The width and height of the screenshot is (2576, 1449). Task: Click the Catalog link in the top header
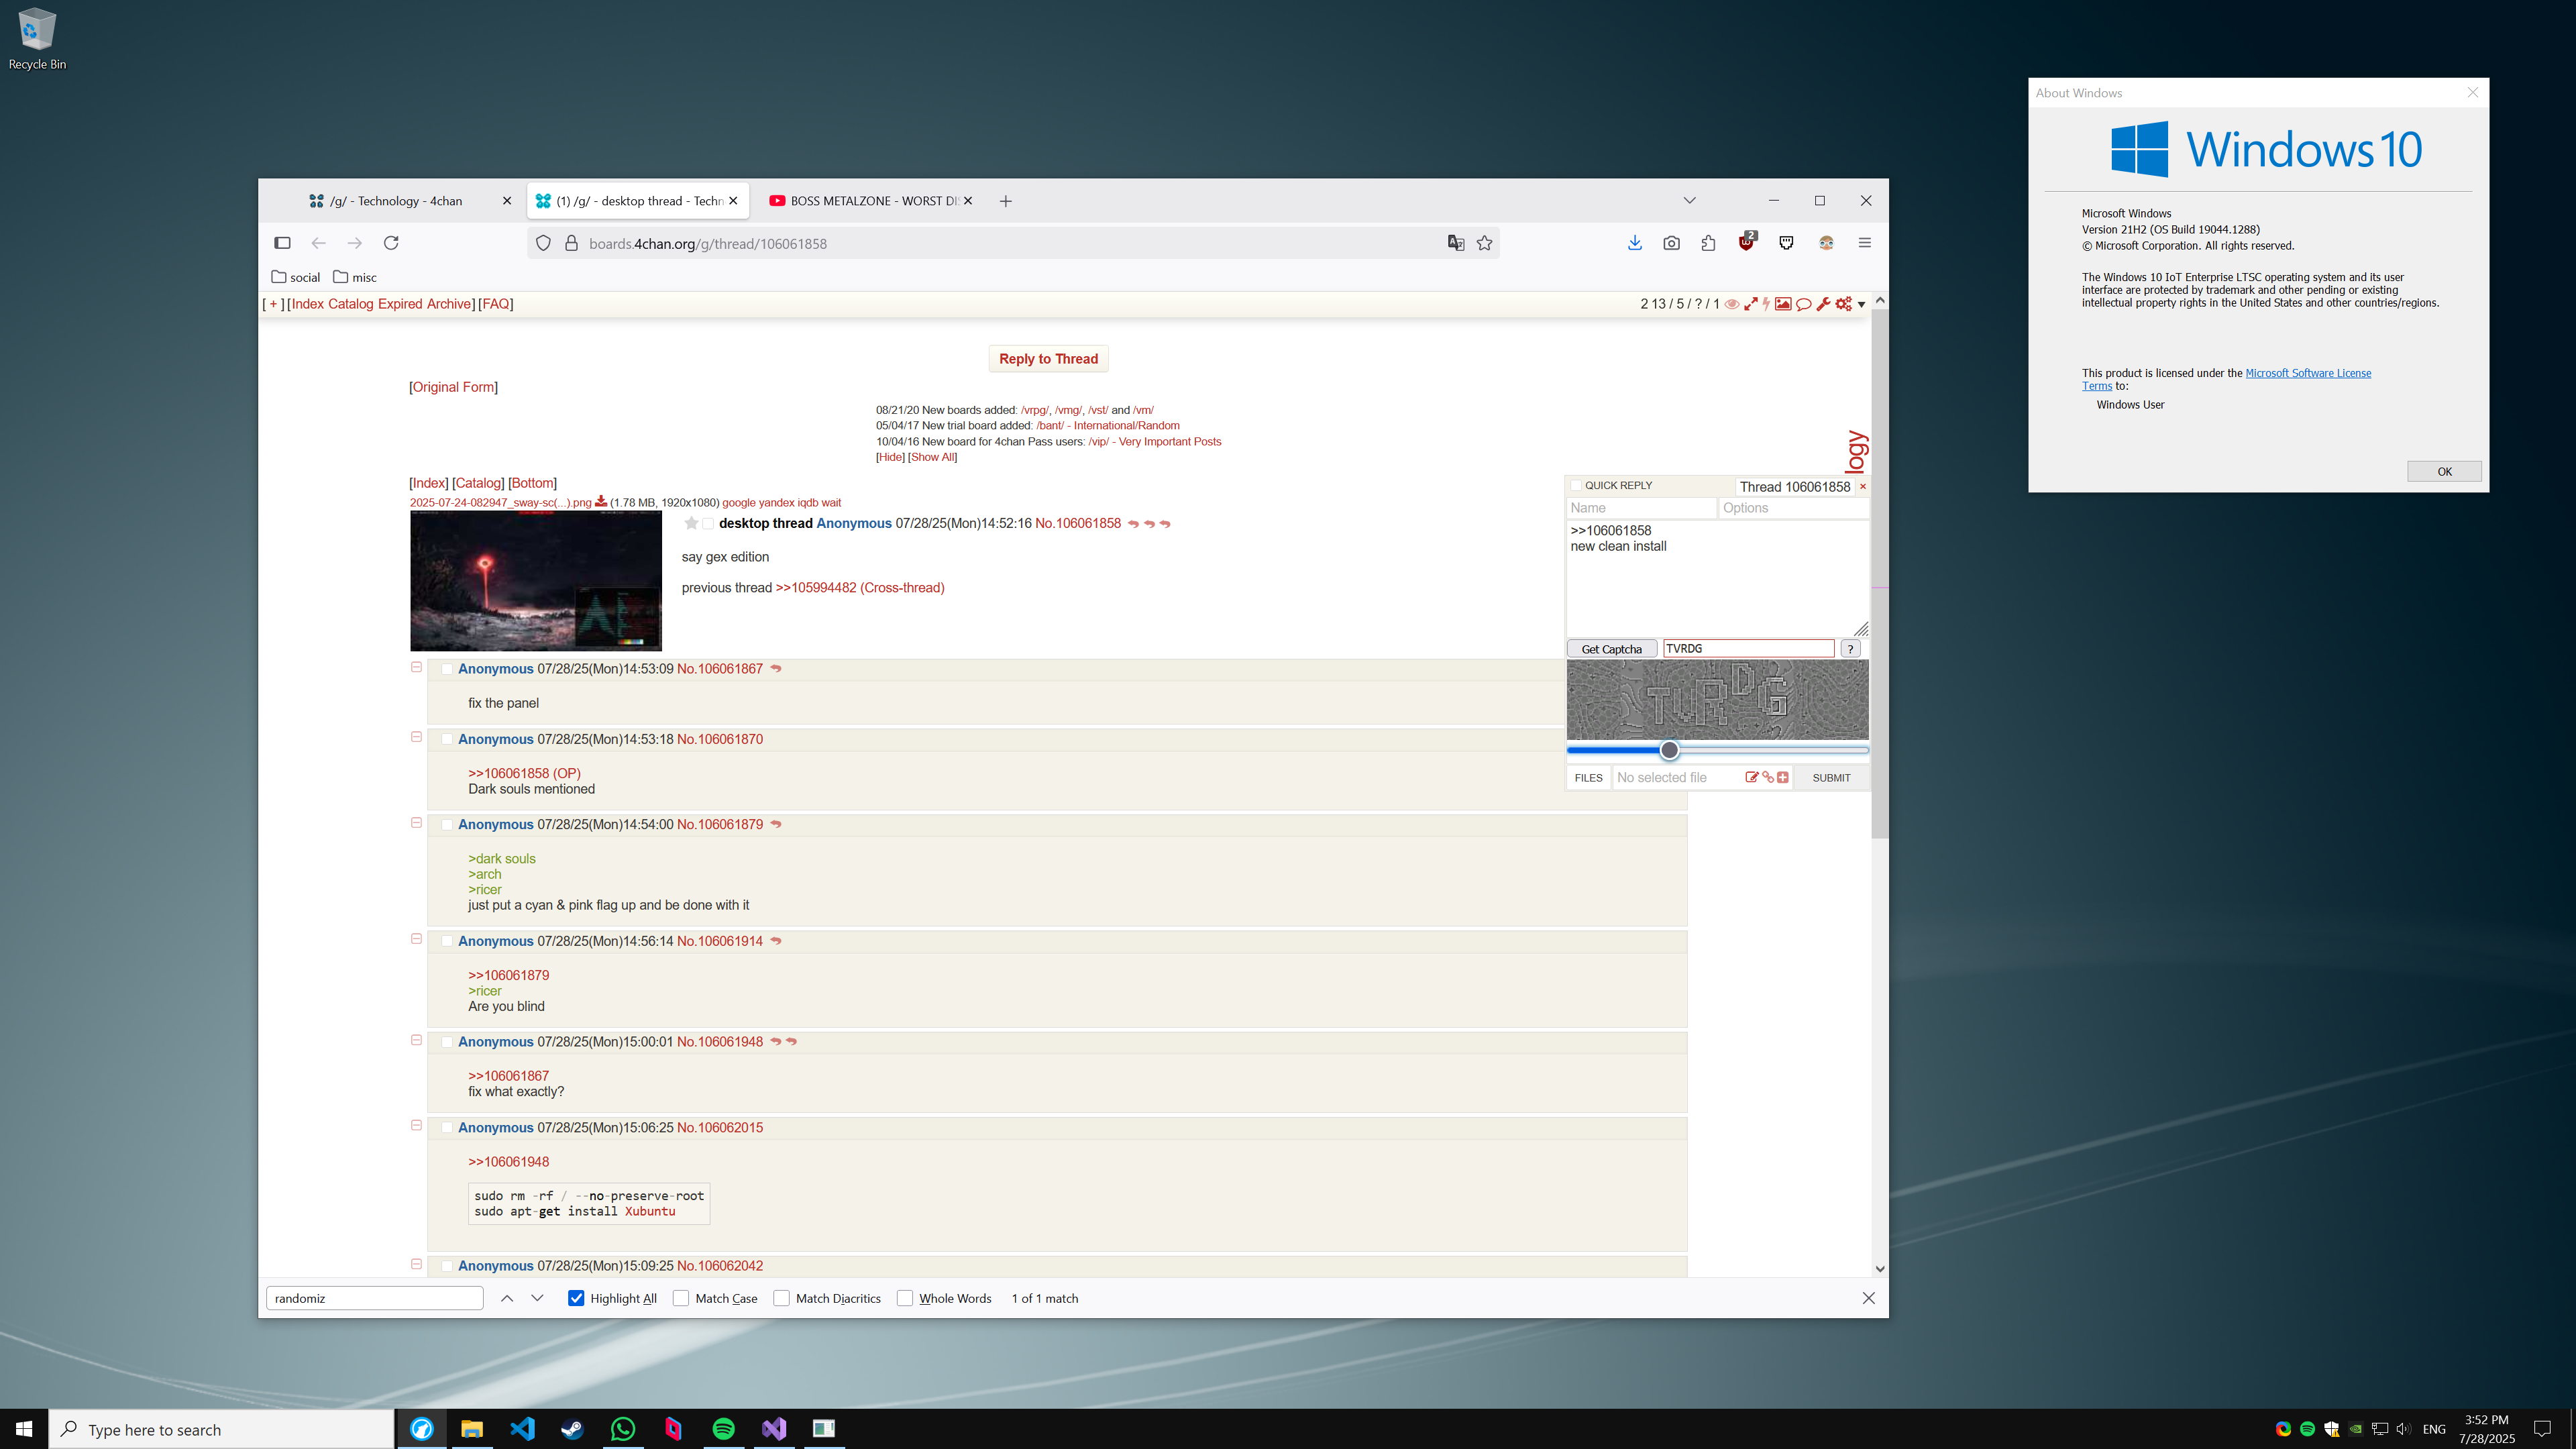click(350, 304)
